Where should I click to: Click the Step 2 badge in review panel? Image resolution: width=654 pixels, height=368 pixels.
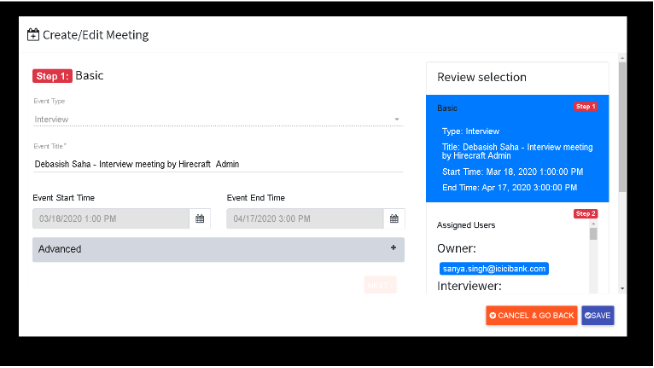[x=586, y=214]
